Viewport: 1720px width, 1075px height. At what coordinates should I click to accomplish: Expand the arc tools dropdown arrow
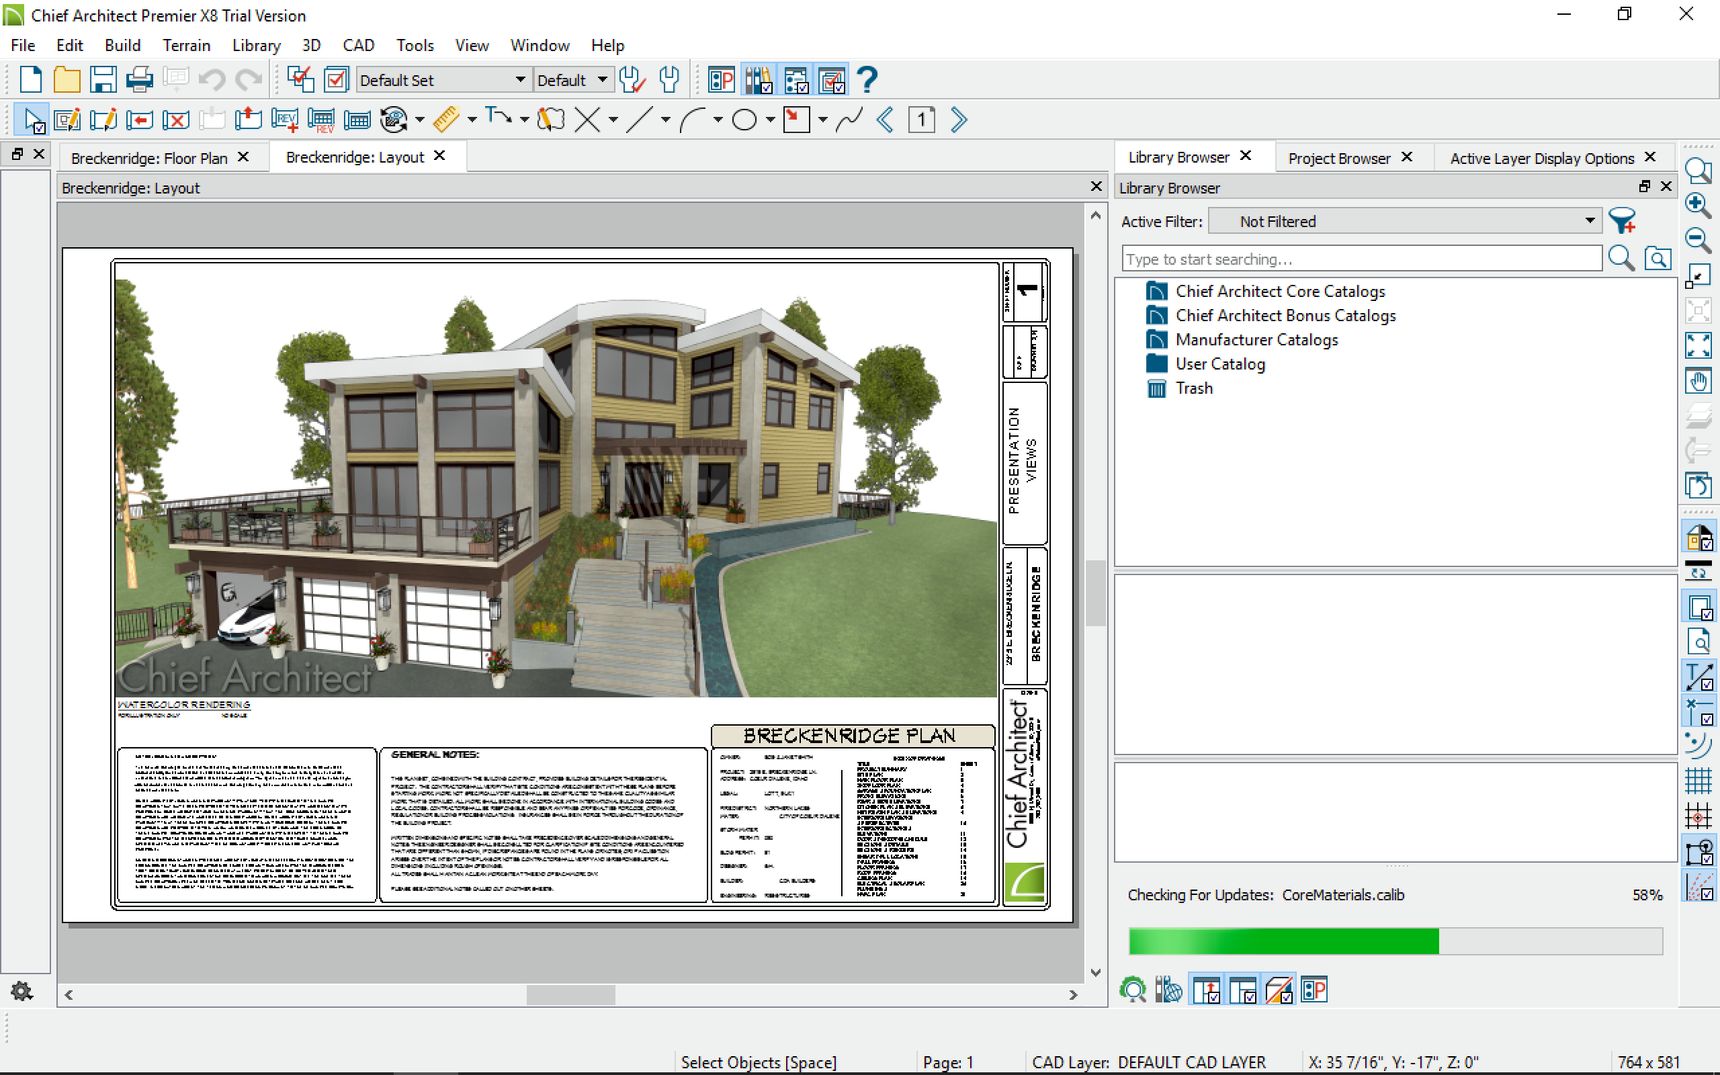point(718,120)
